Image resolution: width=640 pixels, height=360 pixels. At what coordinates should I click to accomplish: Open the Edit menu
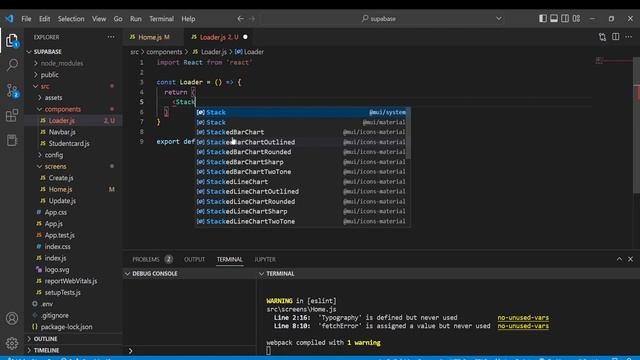coord(44,19)
